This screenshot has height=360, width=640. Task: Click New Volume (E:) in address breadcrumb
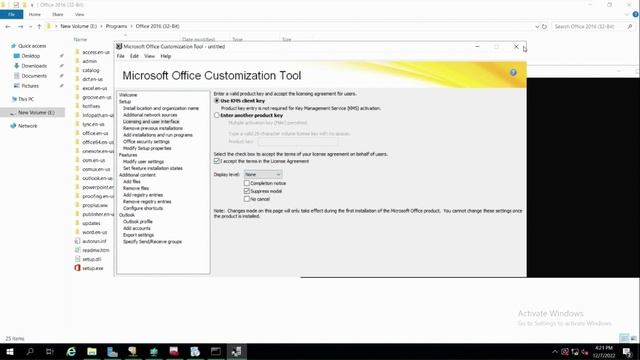click(x=79, y=26)
